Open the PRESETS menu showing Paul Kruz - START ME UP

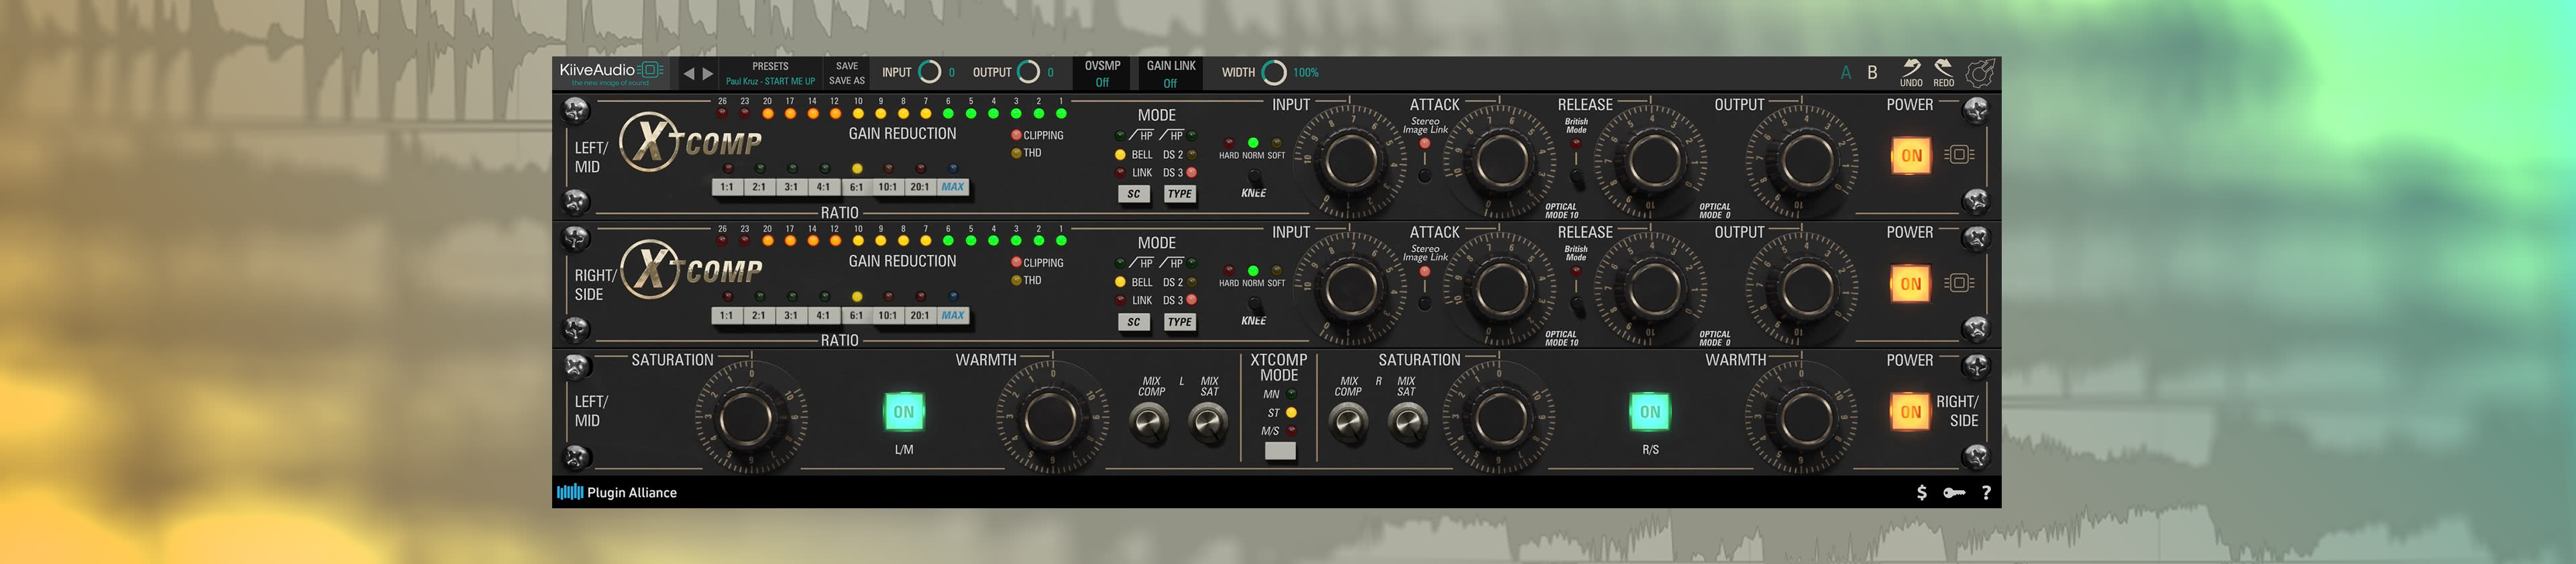pyautogui.click(x=770, y=73)
